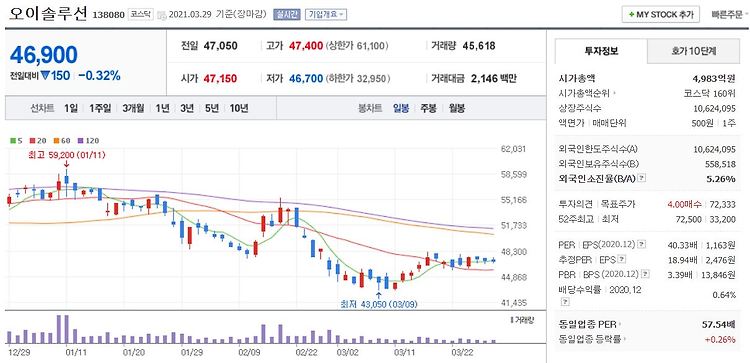Click the help icon under 배당수익률
This screenshot has width=750, height=363.
point(565,302)
